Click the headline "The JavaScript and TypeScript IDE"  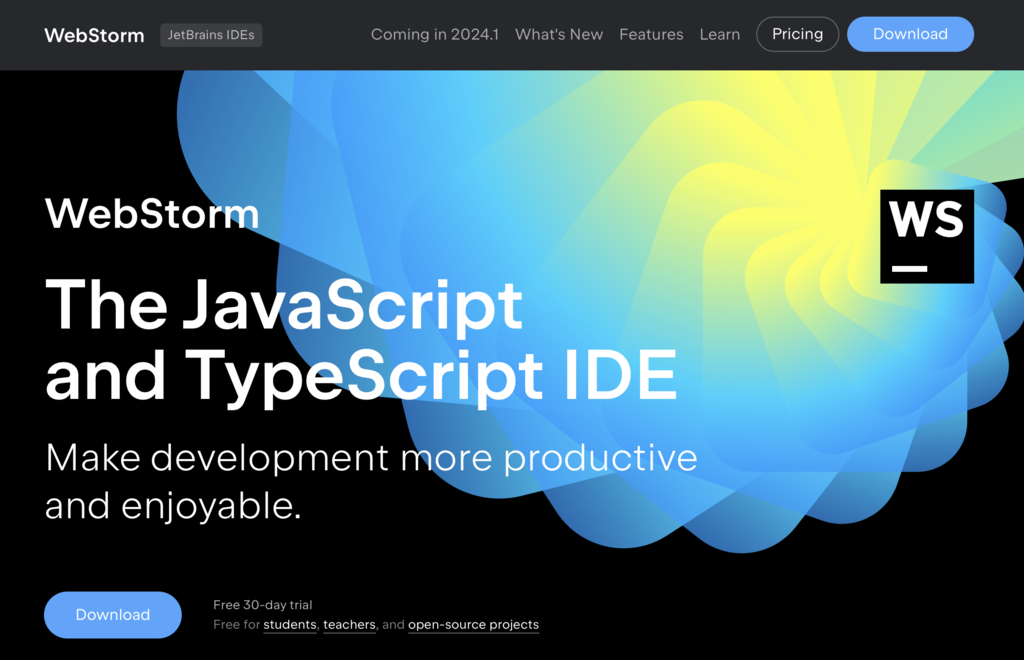pyautogui.click(x=362, y=340)
